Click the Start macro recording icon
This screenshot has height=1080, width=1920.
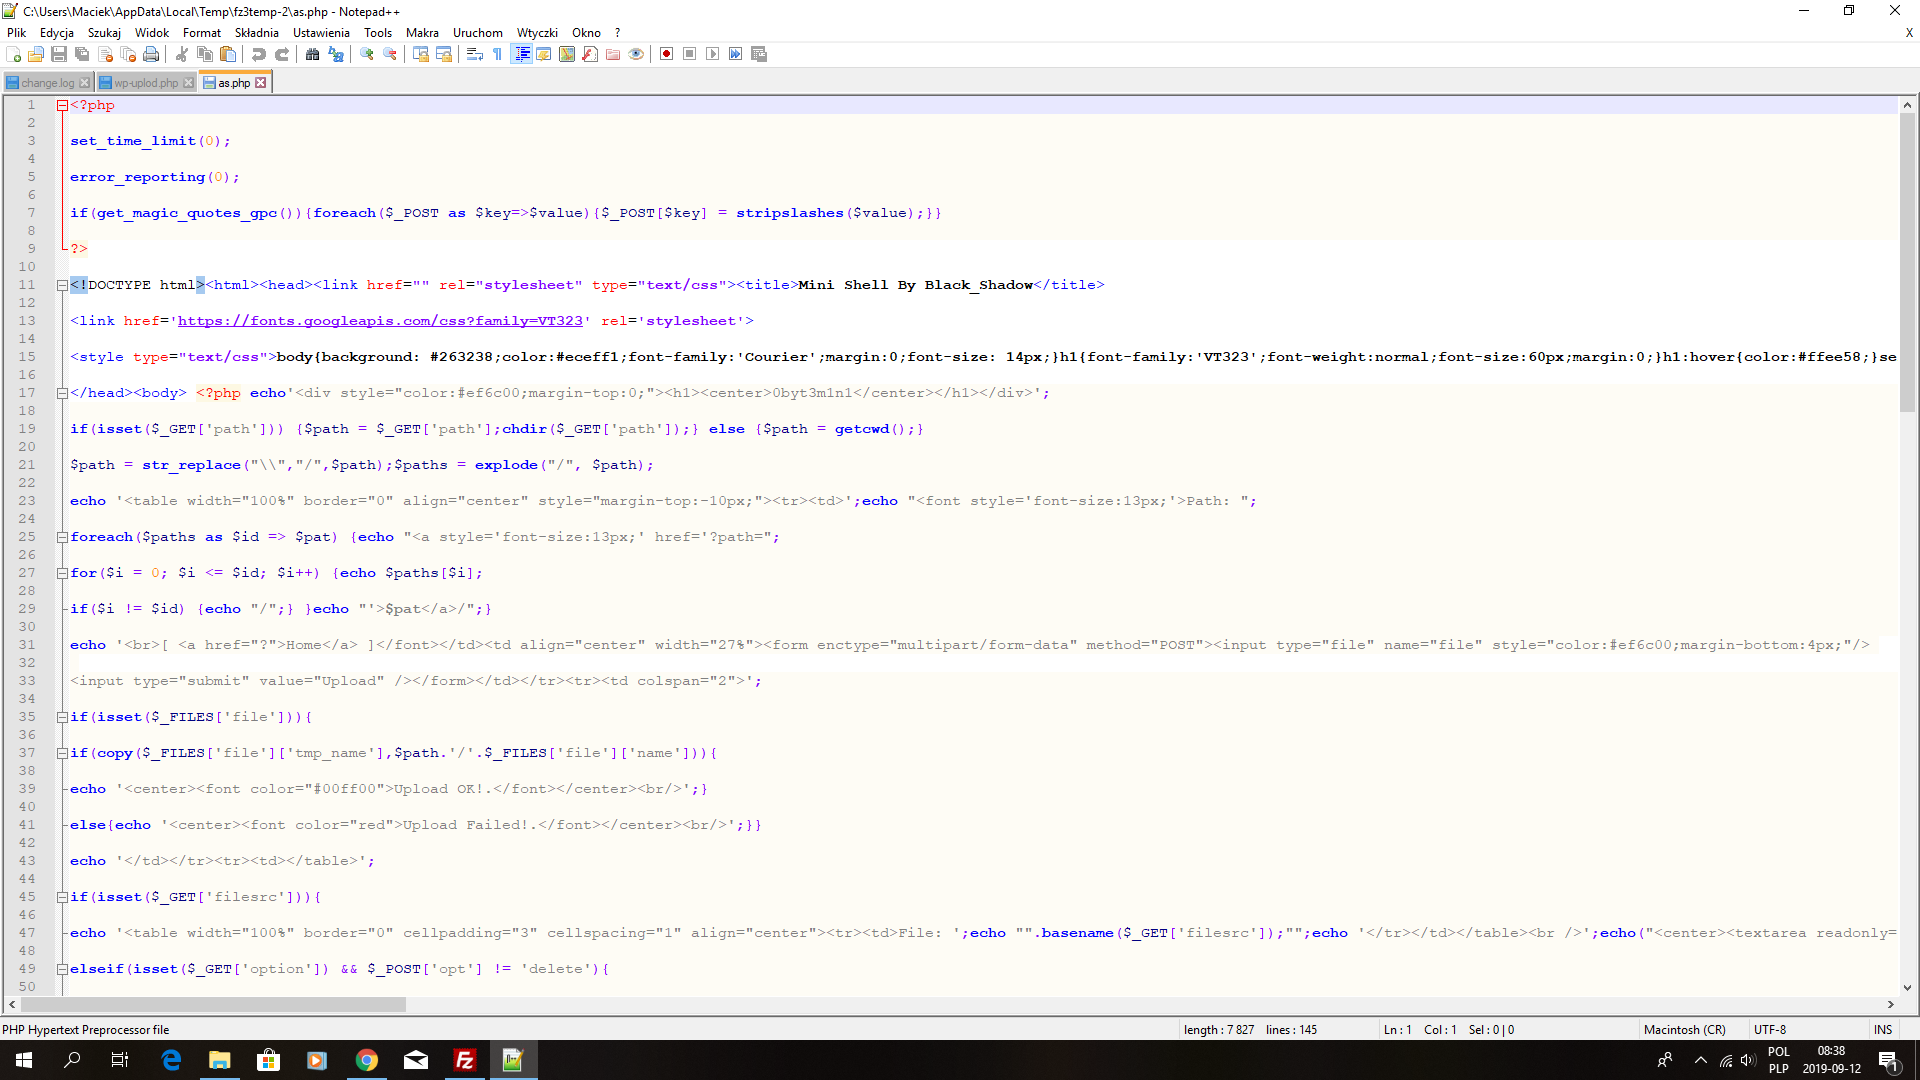point(666,54)
